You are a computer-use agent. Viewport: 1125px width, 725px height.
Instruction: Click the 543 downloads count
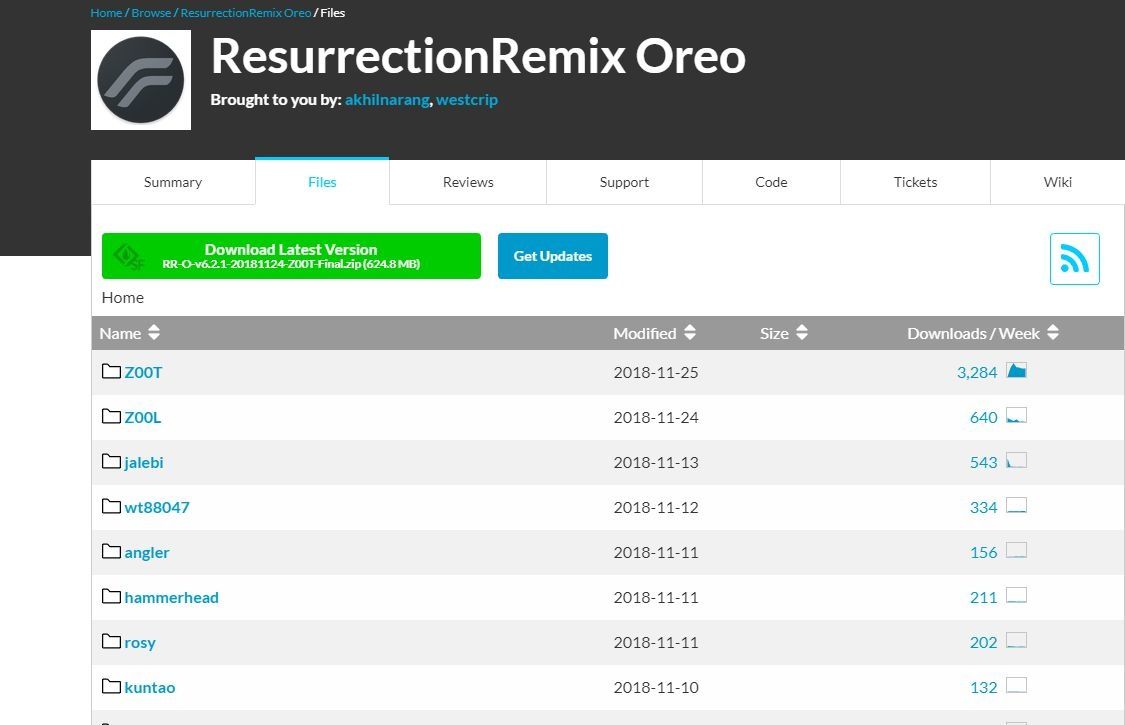click(x=984, y=462)
